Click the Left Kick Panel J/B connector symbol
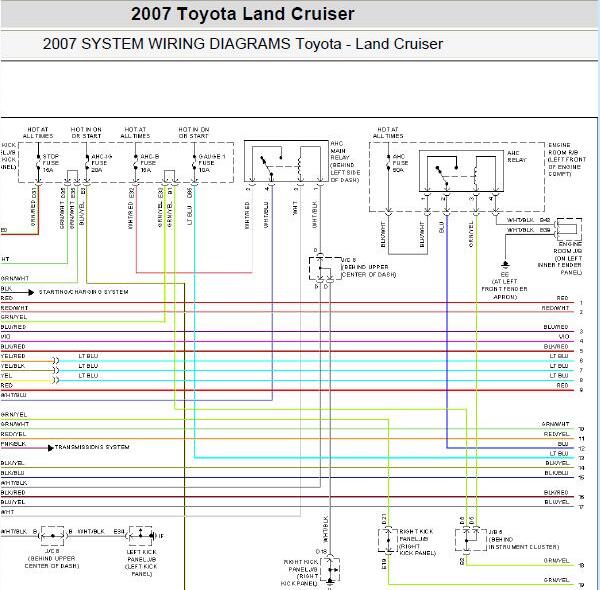This screenshot has width=600, height=590. [x=140, y=536]
